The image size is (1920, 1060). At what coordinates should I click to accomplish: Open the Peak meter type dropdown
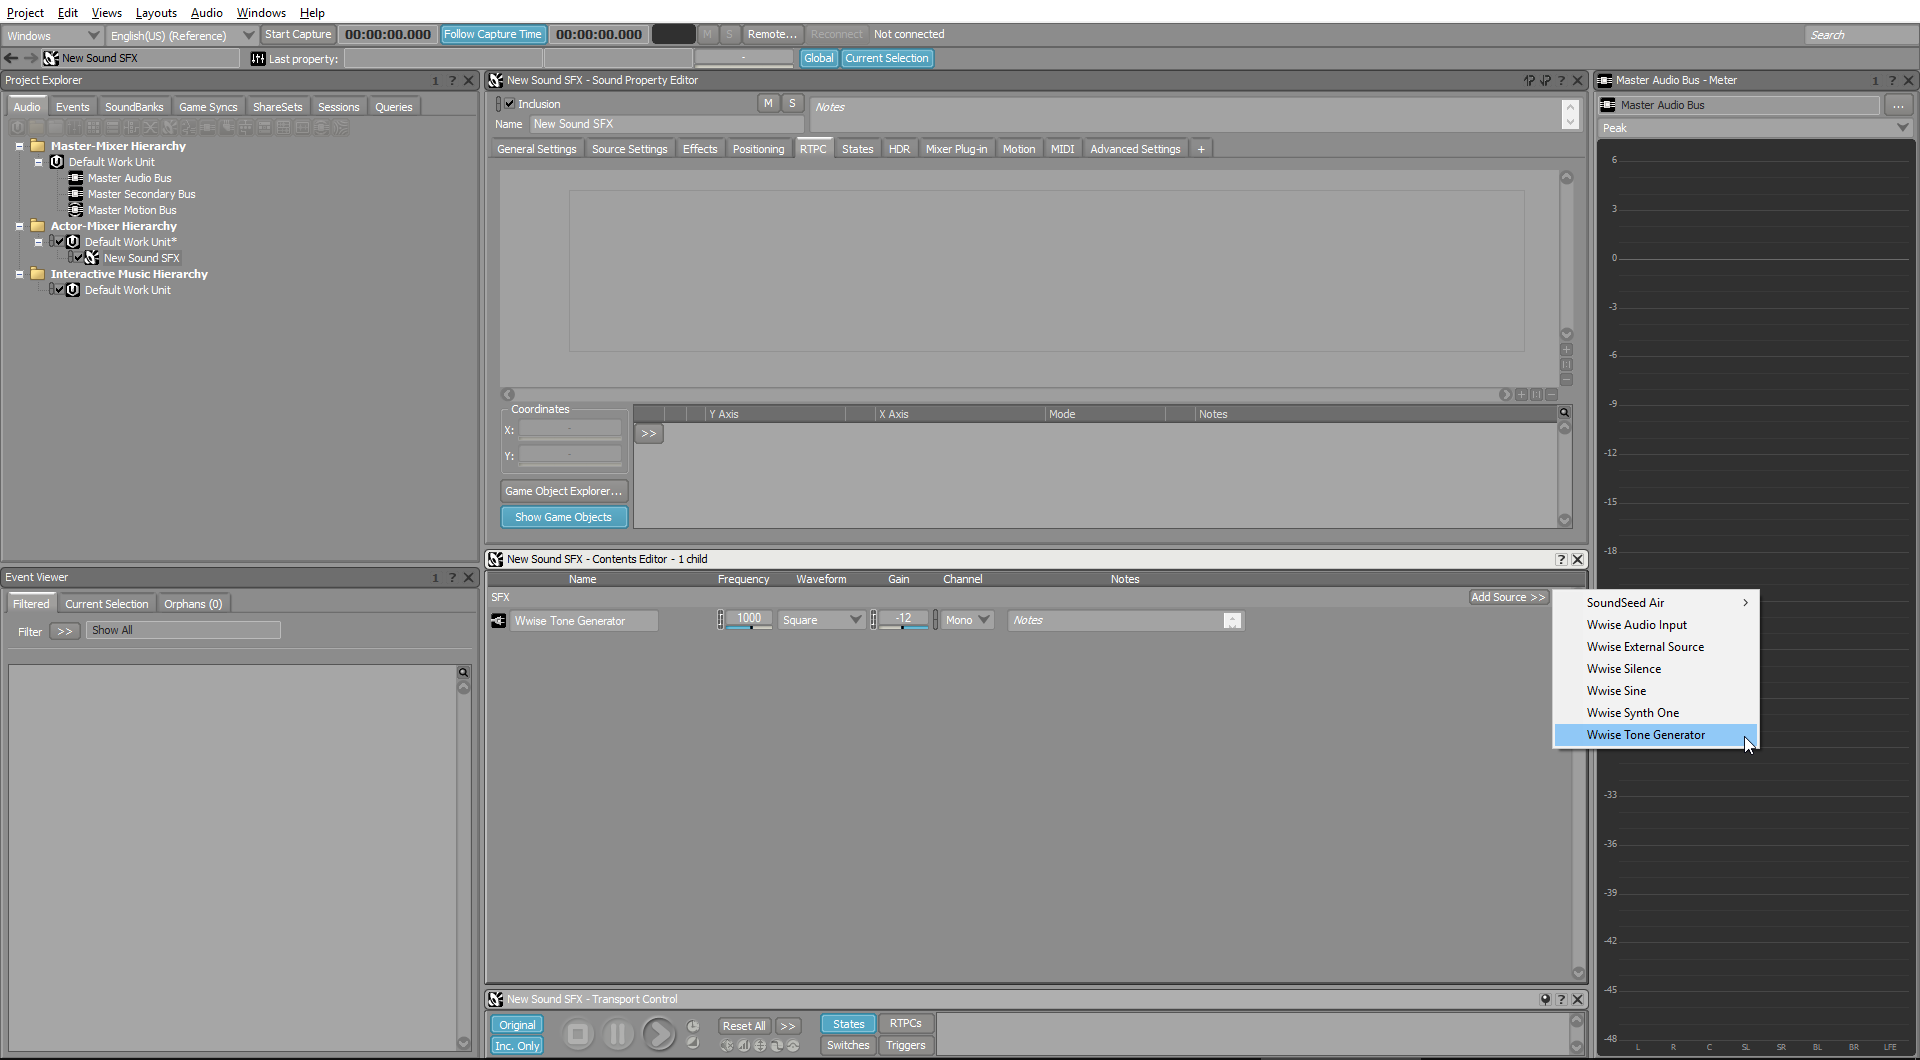[x=1755, y=128]
